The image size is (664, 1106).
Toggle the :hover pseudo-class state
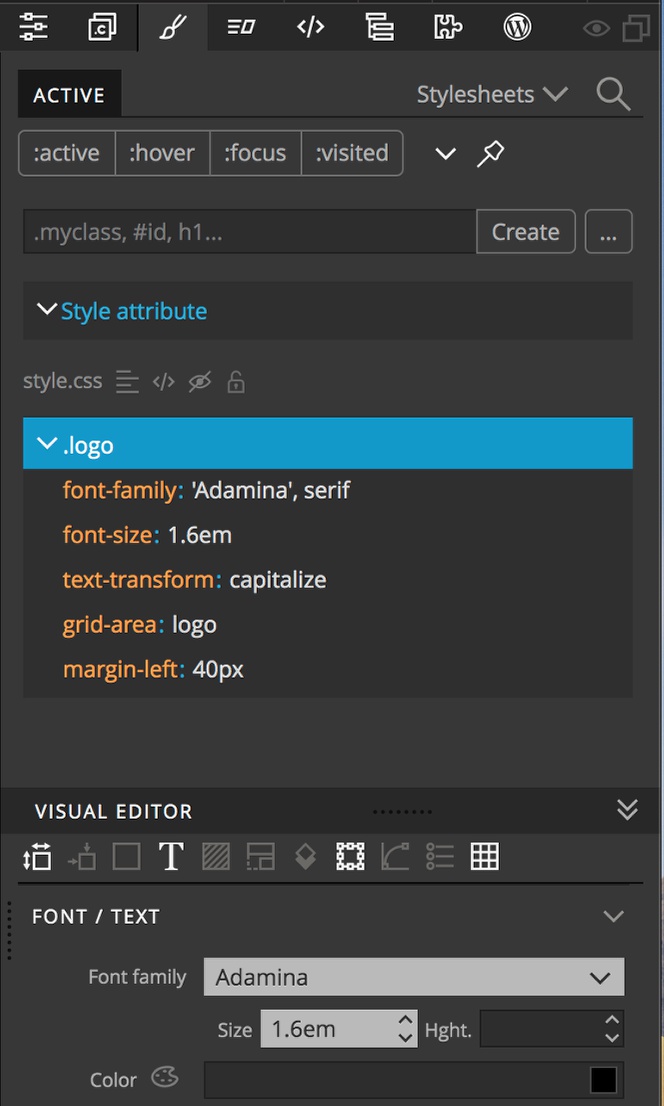162,154
